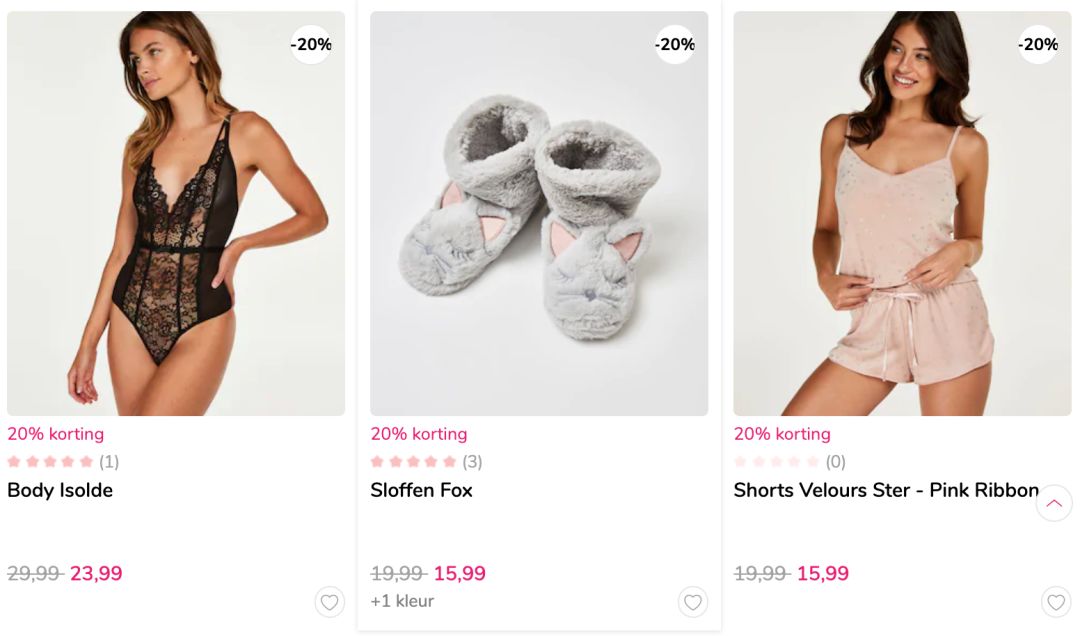This screenshot has width=1080, height=636.
Task: Open Sloffen Fox reviews star rating
Action: click(414, 462)
